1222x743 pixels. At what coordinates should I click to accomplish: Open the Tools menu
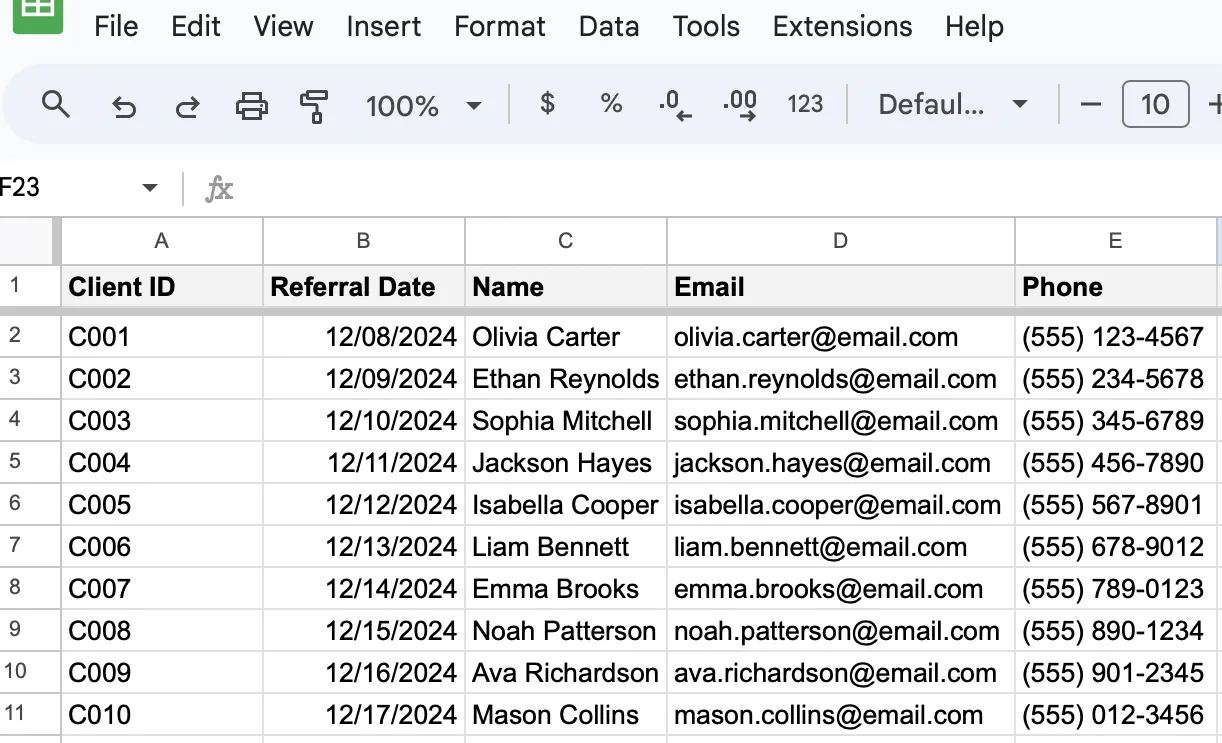[706, 26]
